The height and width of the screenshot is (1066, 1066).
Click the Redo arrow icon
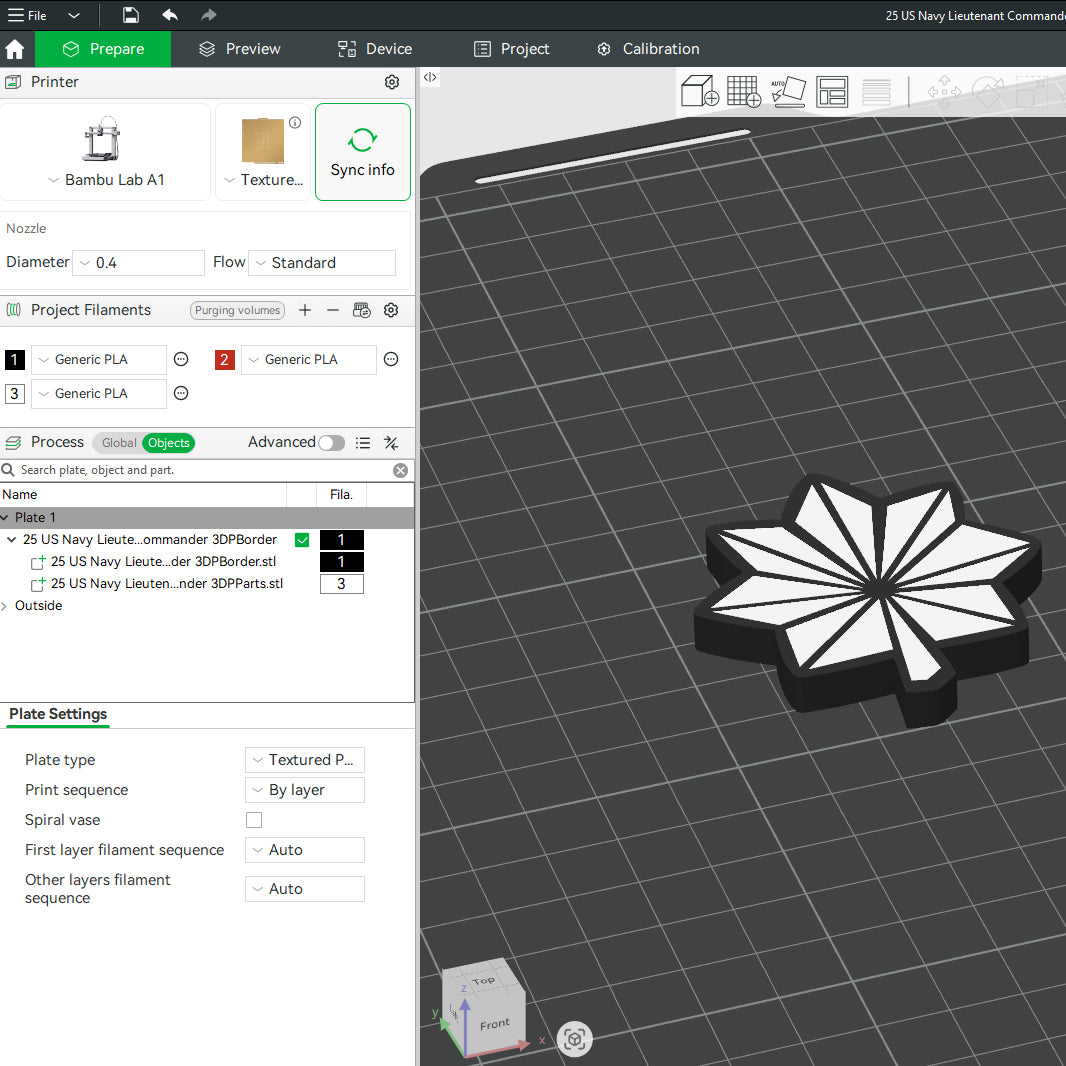[x=209, y=15]
